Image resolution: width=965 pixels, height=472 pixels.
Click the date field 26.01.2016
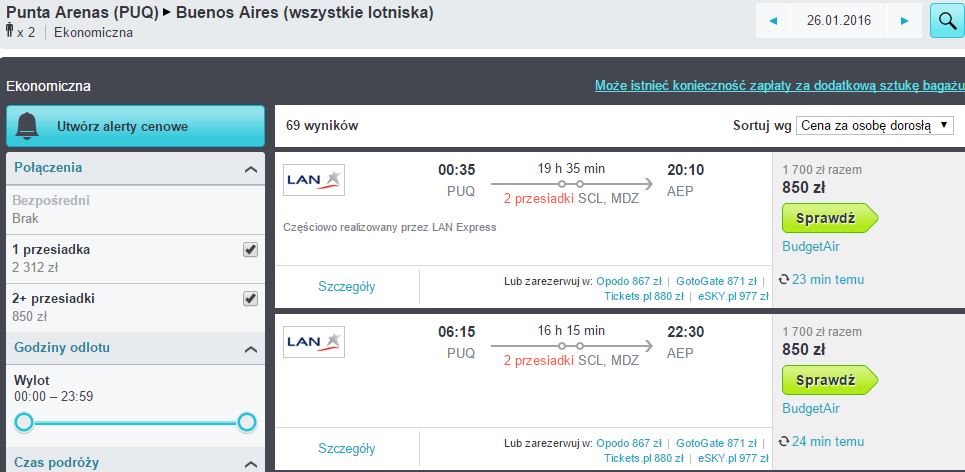point(839,21)
